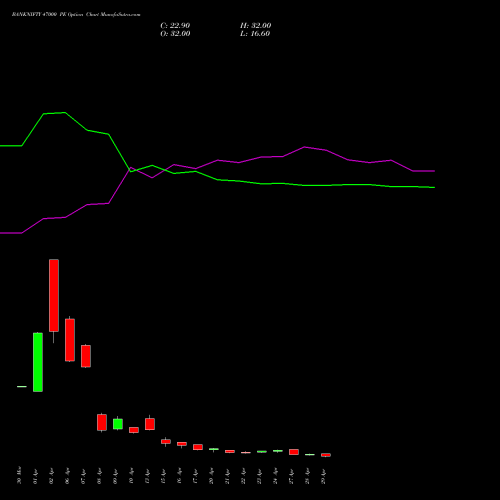
Task: Select the open value O: 32.00
Action: point(175,34)
